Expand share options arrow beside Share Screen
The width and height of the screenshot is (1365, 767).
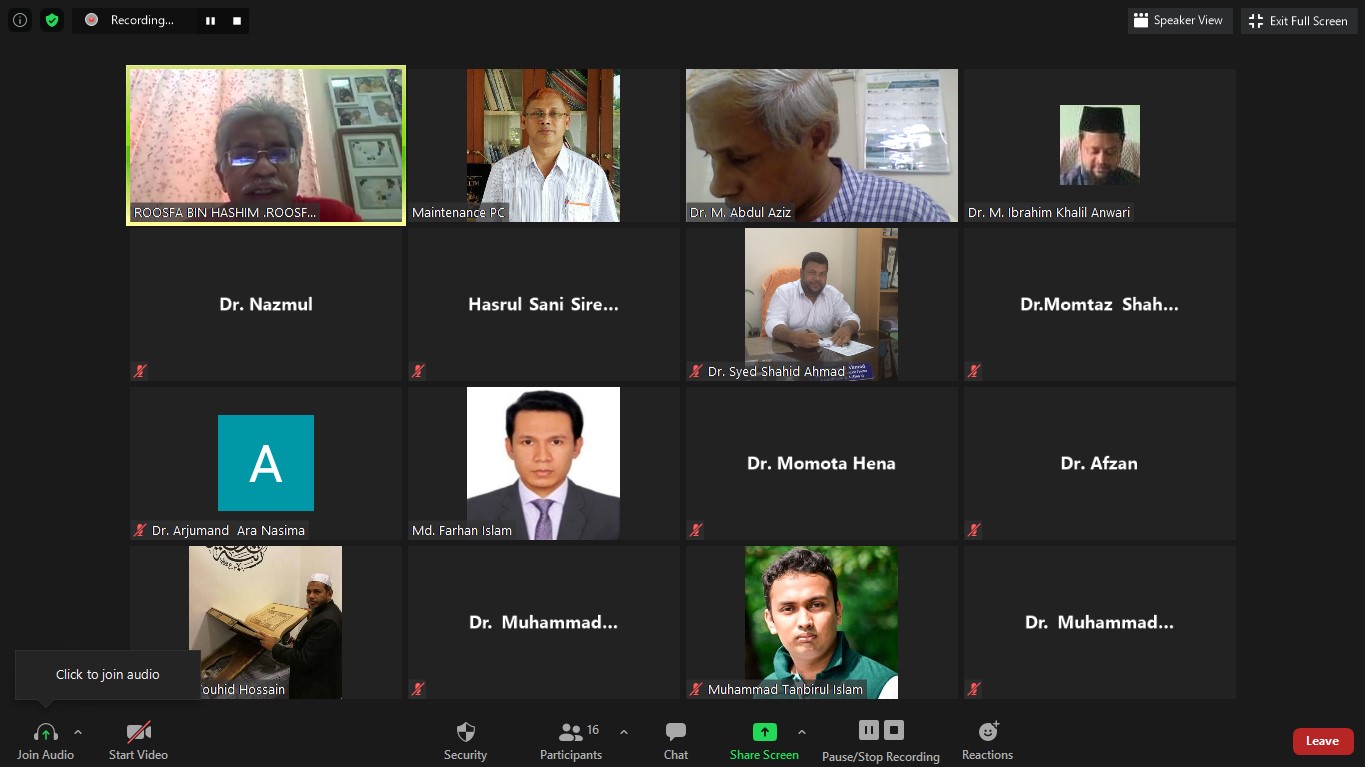[x=801, y=732]
